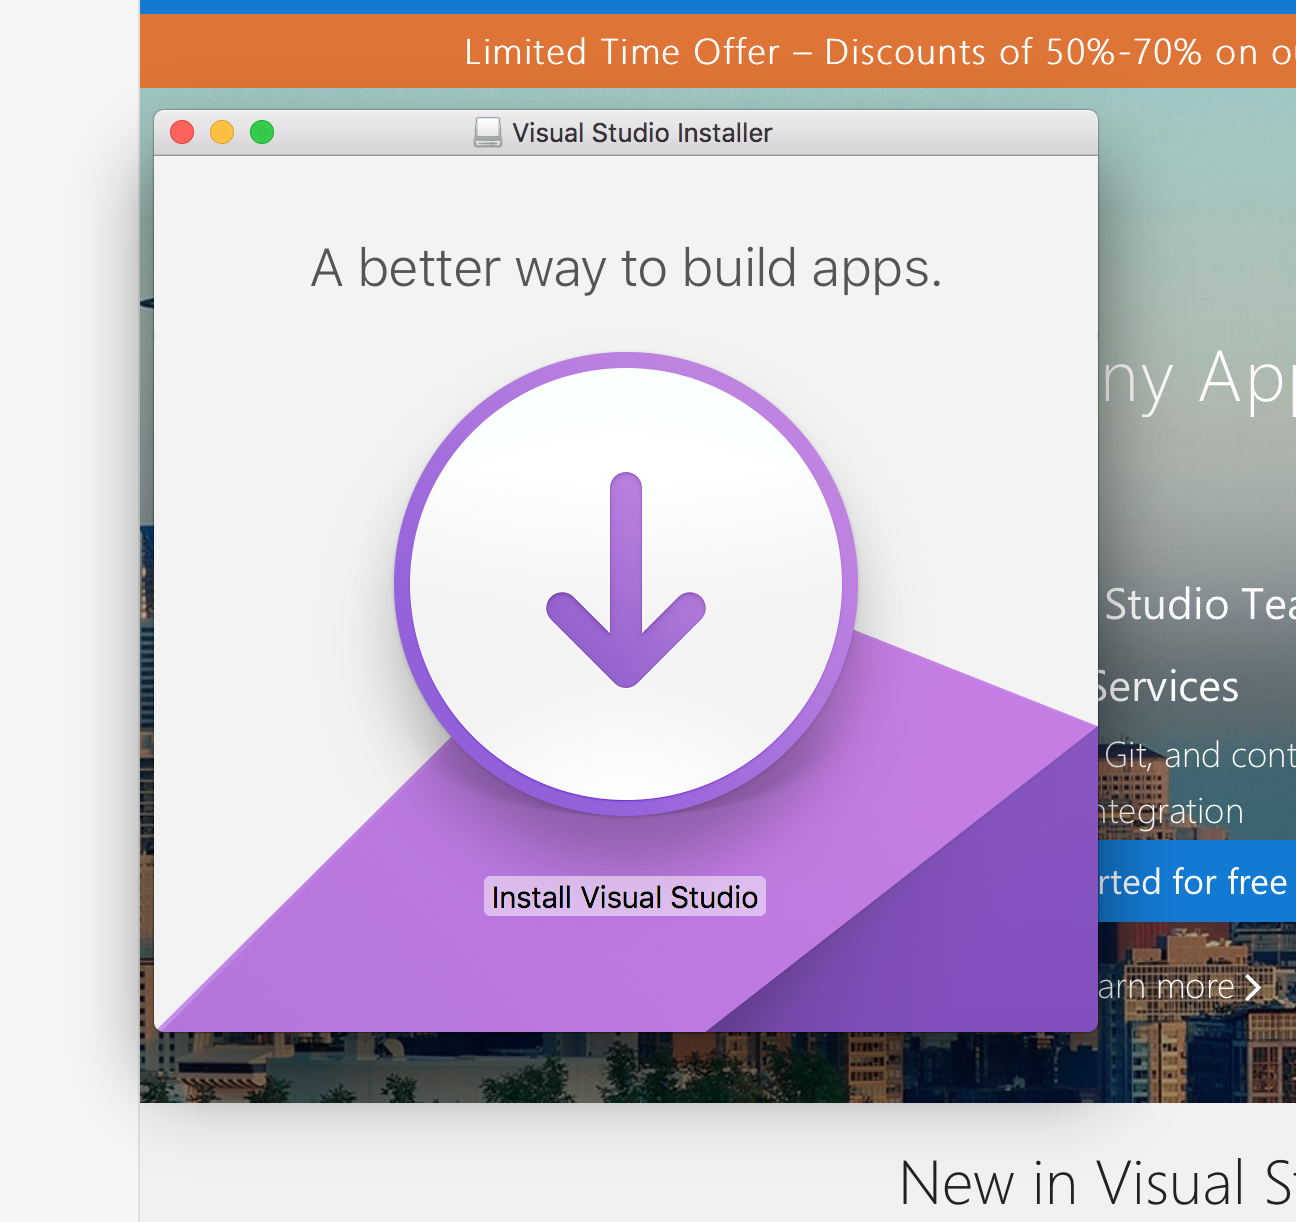Click the chevron arrow next to 'Learn more'
Viewport: 1296px width, 1222px height.
pyautogui.click(x=1252, y=988)
